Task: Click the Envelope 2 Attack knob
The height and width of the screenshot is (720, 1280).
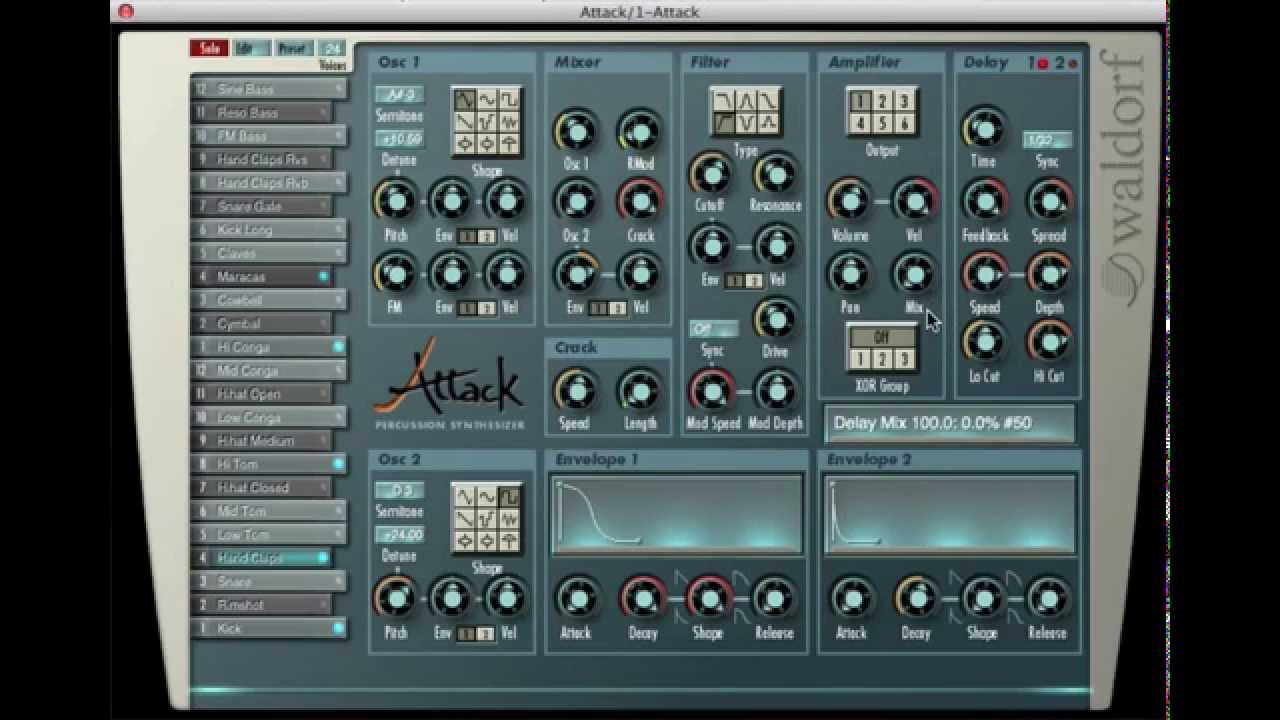Action: click(x=851, y=598)
